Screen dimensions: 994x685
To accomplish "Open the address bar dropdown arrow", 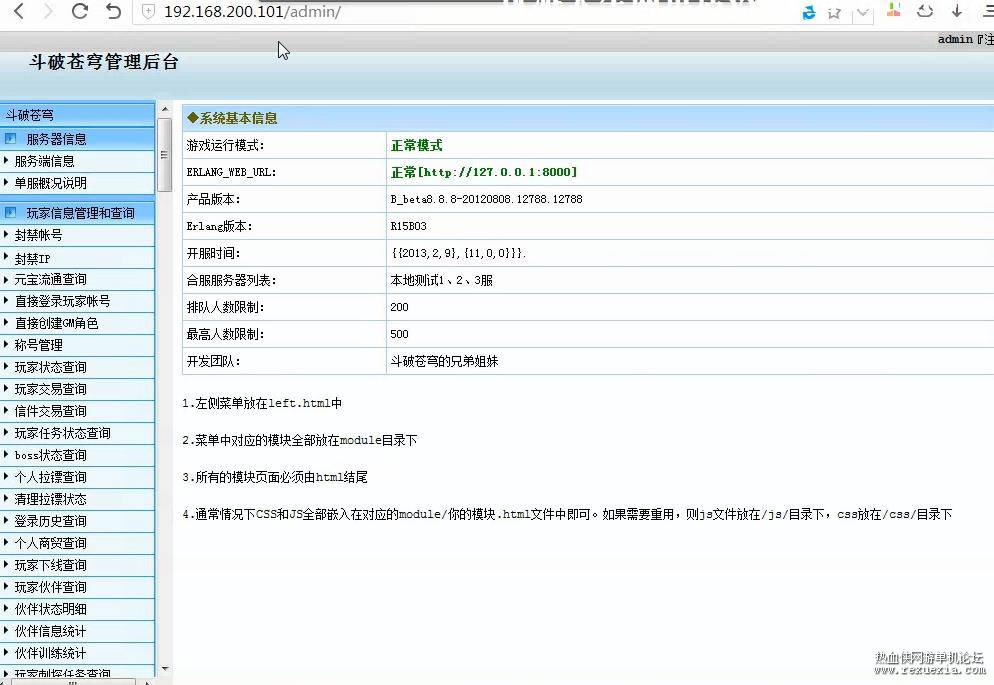I will click(x=863, y=12).
